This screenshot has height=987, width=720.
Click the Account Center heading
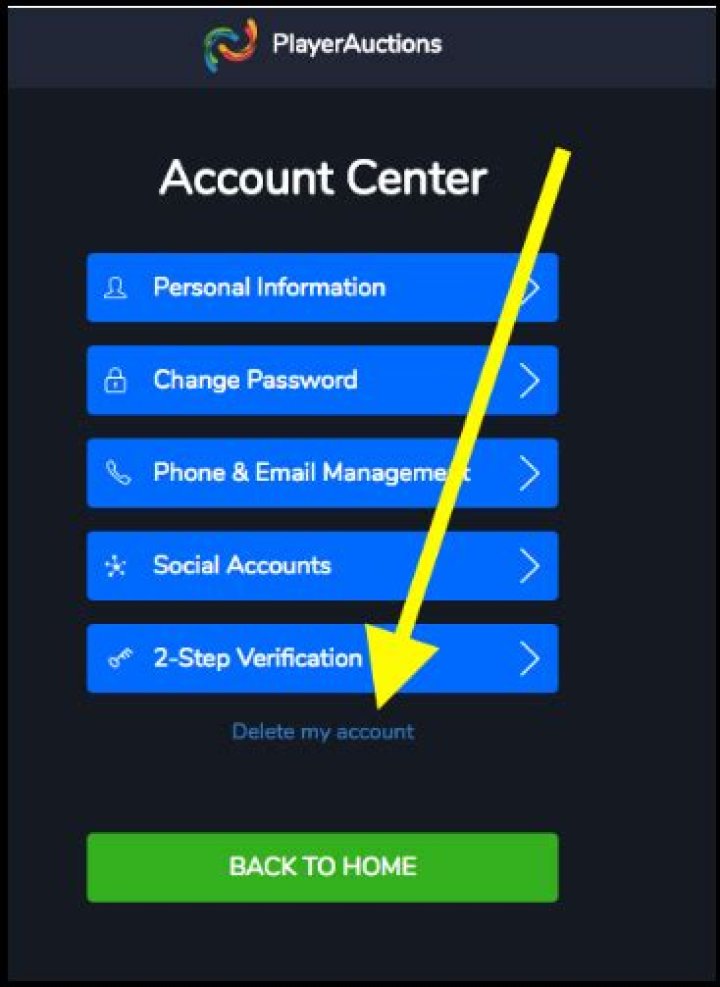(x=323, y=178)
